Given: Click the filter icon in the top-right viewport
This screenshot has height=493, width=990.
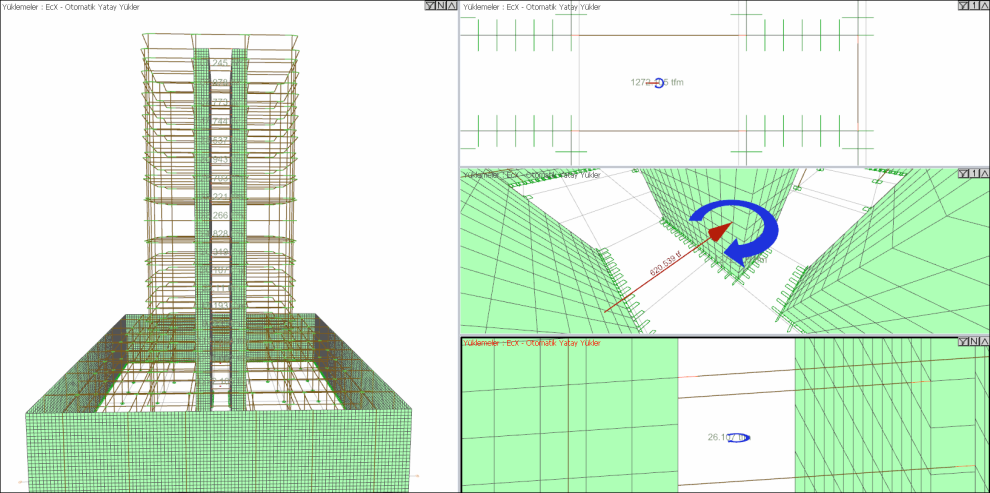Looking at the screenshot, I should click(962, 6).
